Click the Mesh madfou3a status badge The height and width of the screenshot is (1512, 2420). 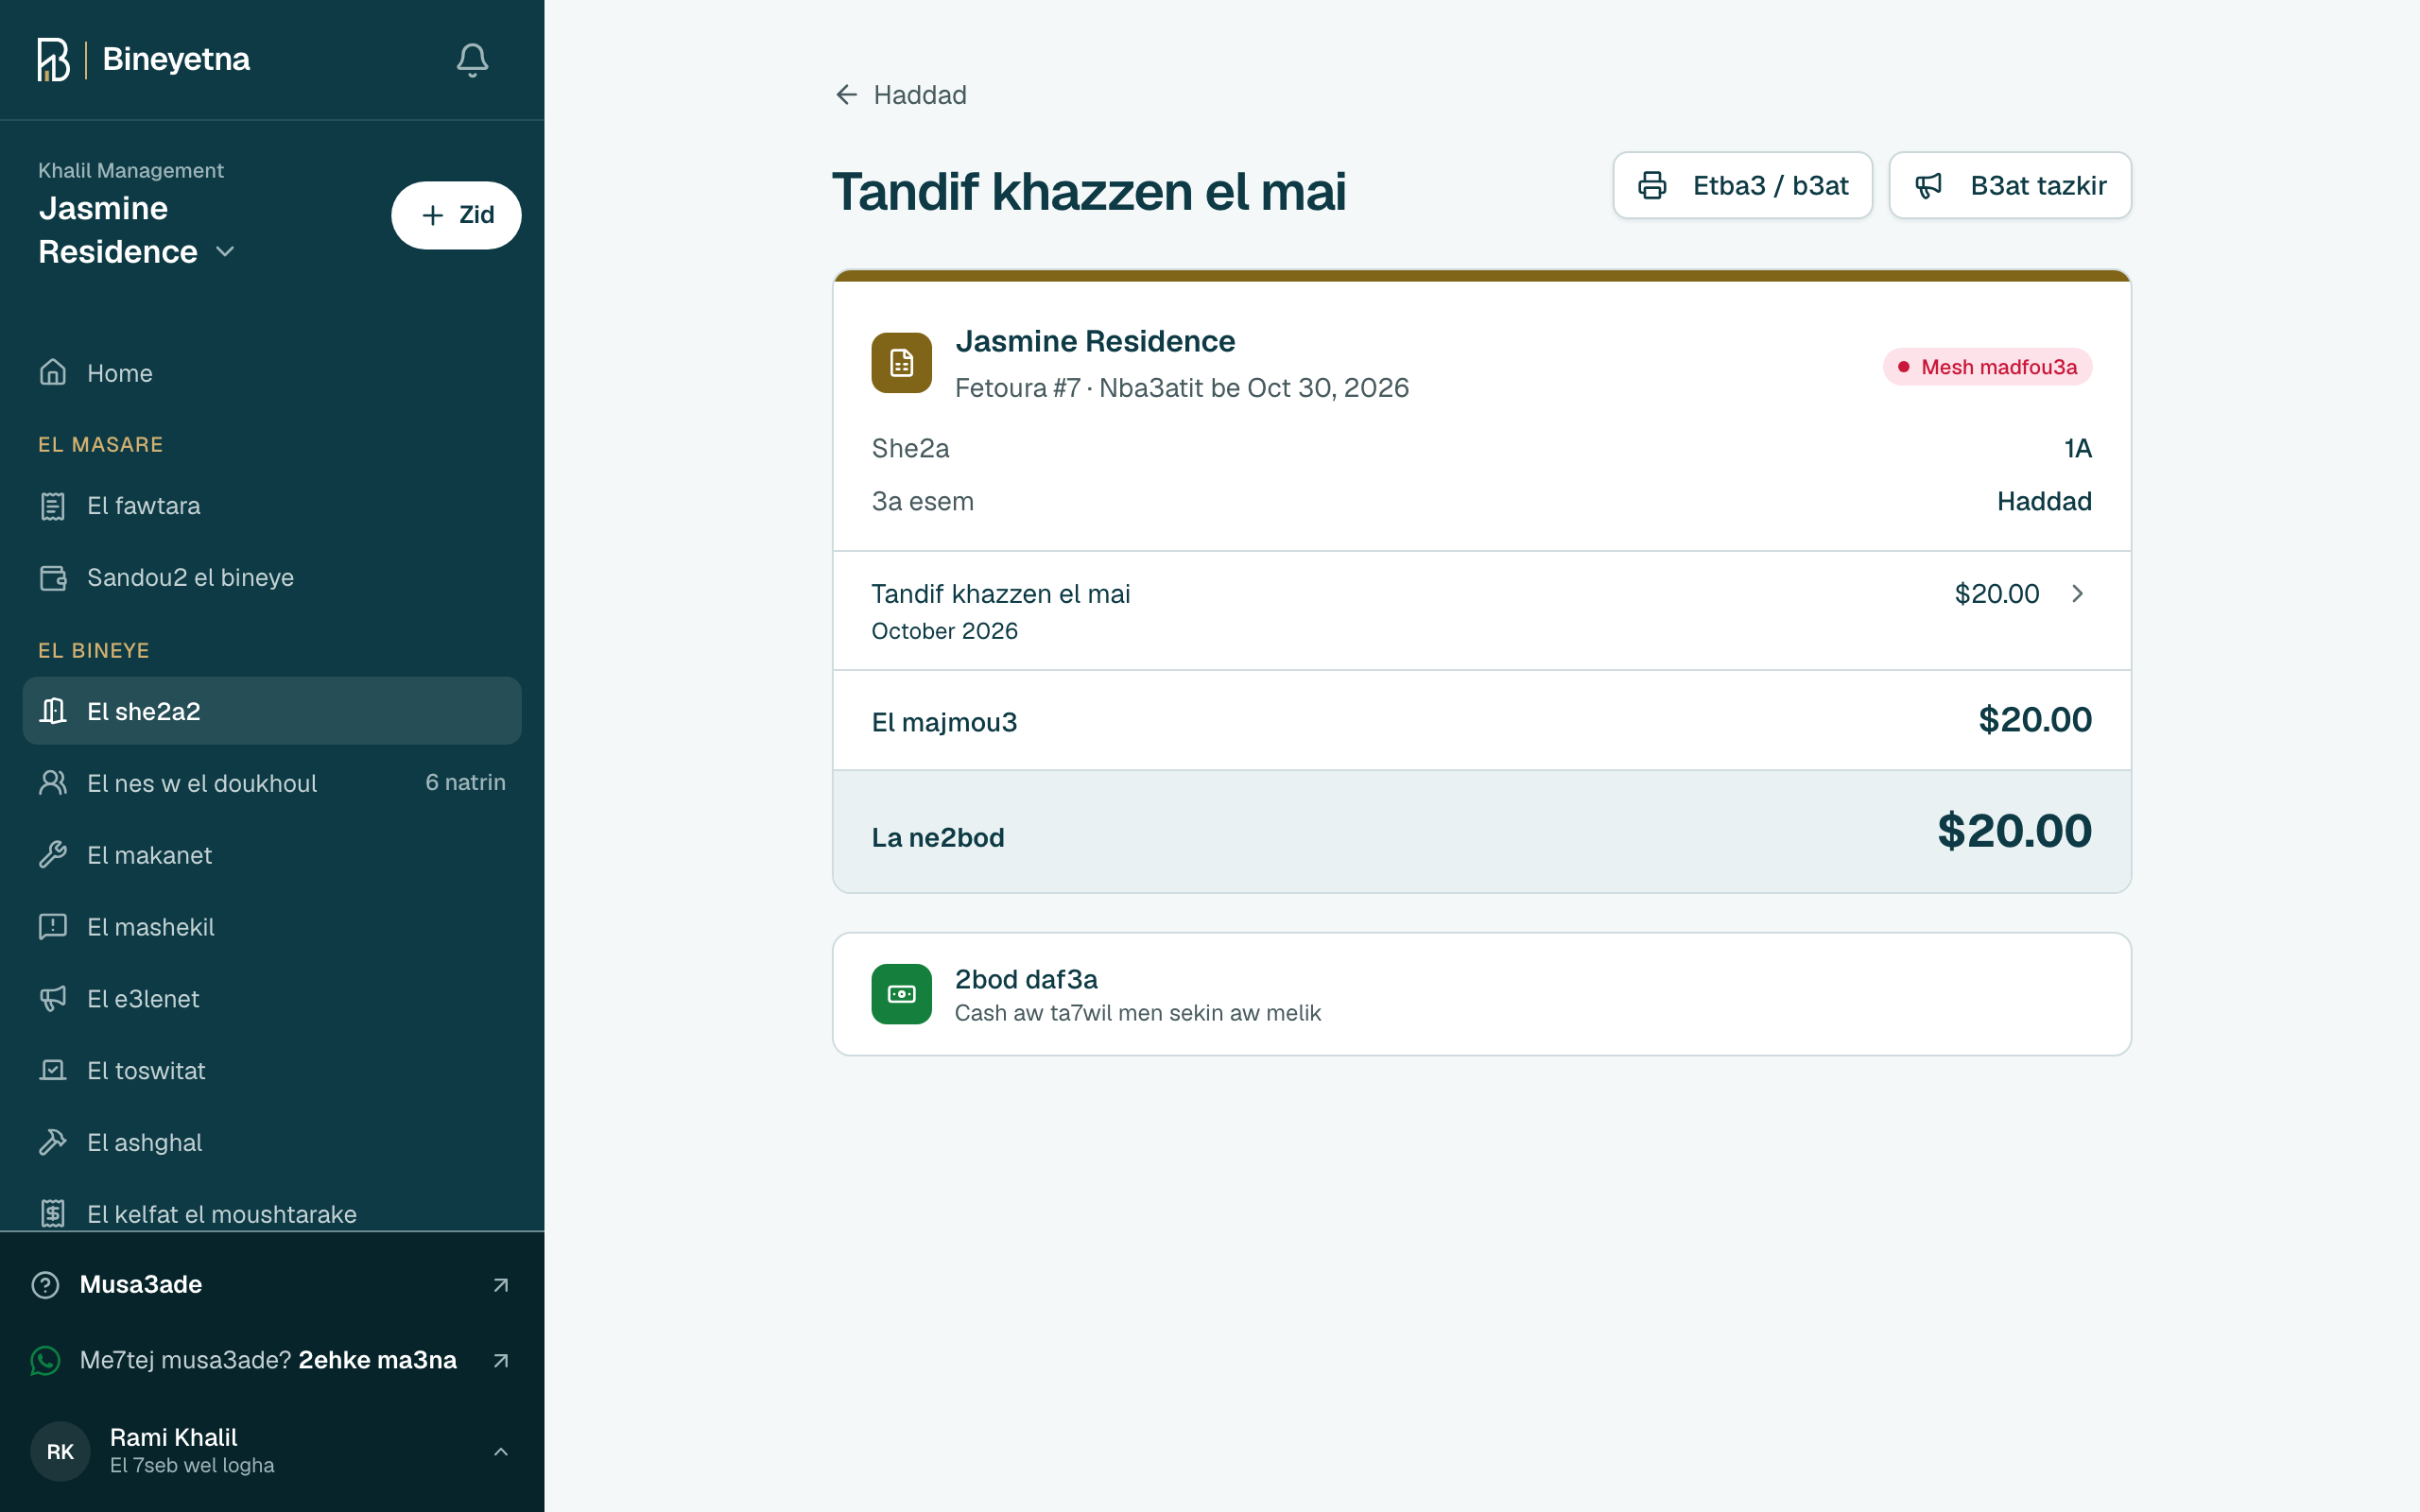pyautogui.click(x=1987, y=367)
